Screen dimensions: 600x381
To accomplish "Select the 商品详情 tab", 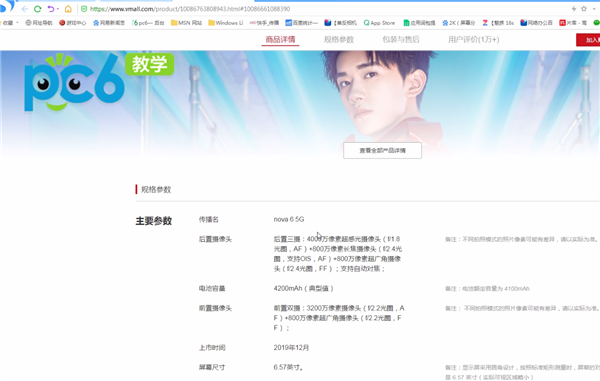I will (280, 39).
